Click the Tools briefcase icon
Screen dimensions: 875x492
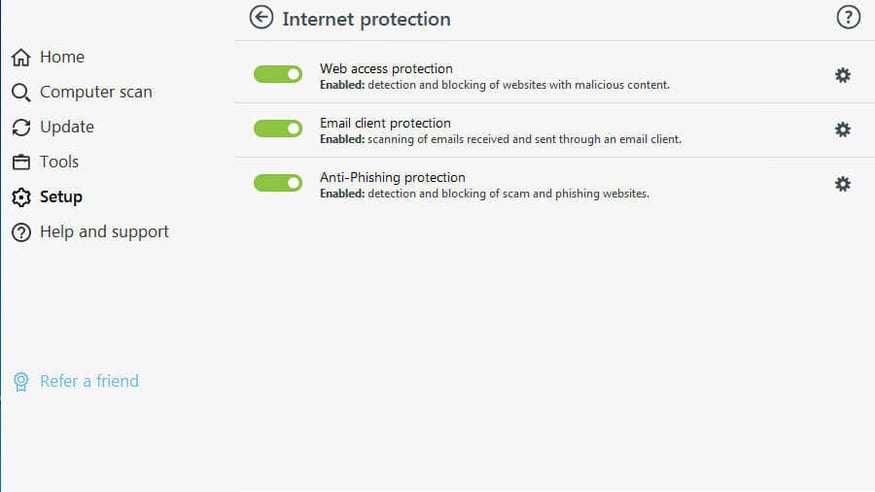click(21, 162)
